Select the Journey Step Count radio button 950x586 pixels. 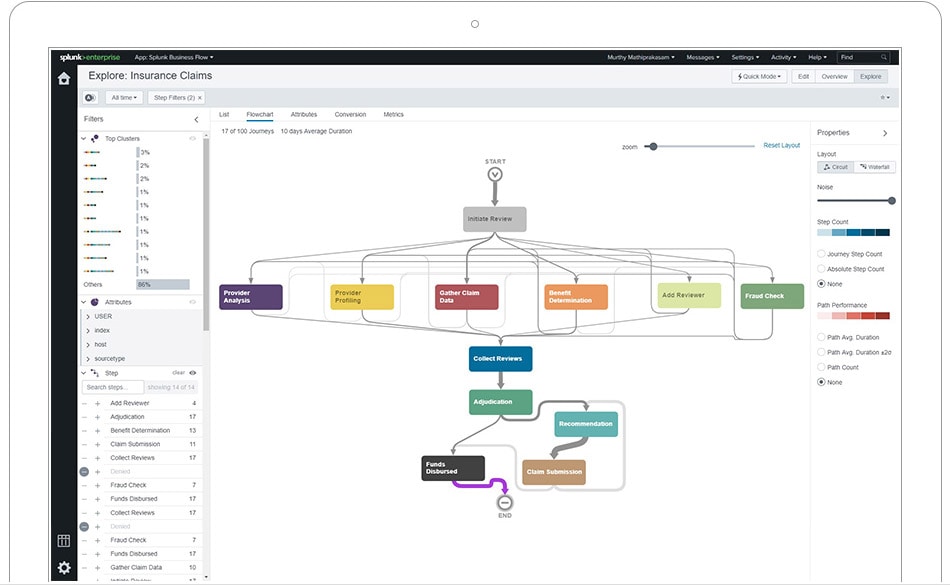click(822, 254)
